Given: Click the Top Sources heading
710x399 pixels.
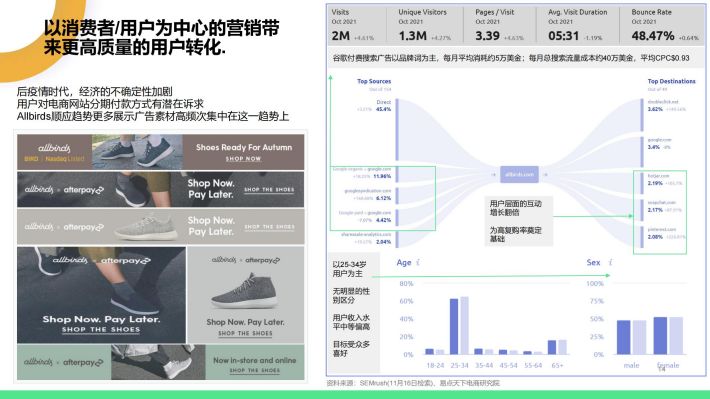Looking at the screenshot, I should pyautogui.click(x=374, y=81).
